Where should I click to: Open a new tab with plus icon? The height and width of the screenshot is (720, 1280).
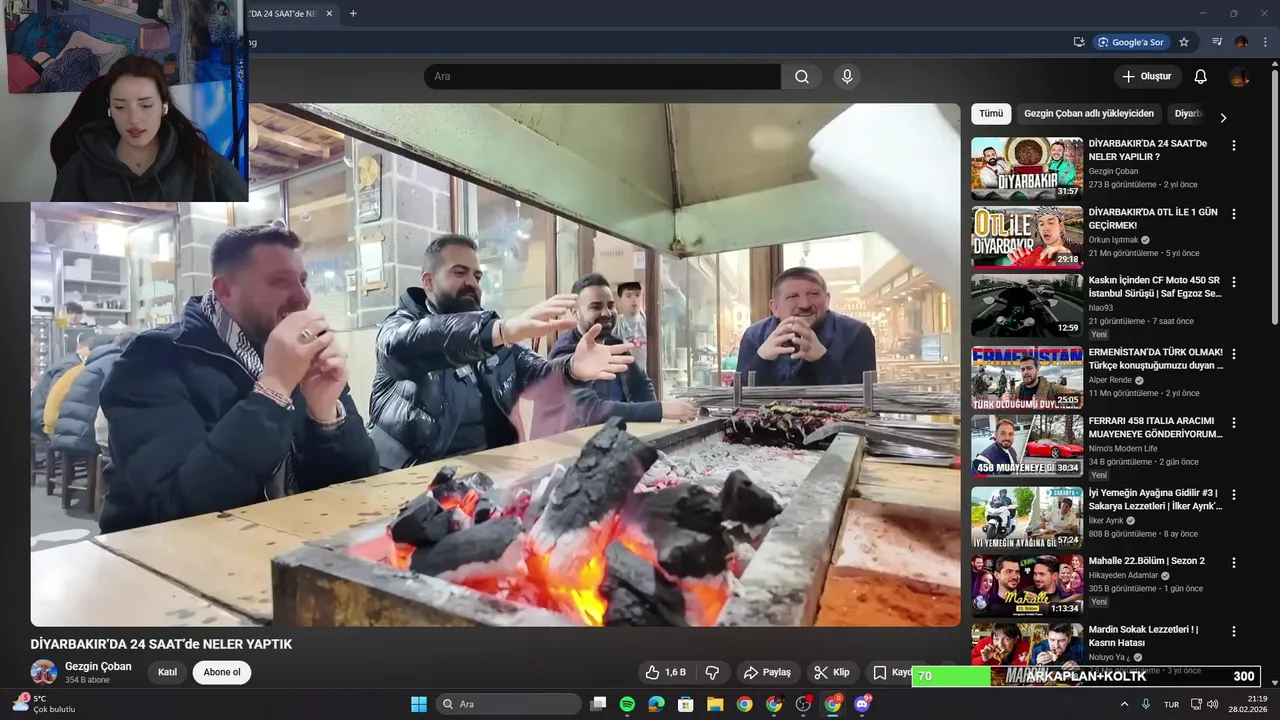(353, 13)
